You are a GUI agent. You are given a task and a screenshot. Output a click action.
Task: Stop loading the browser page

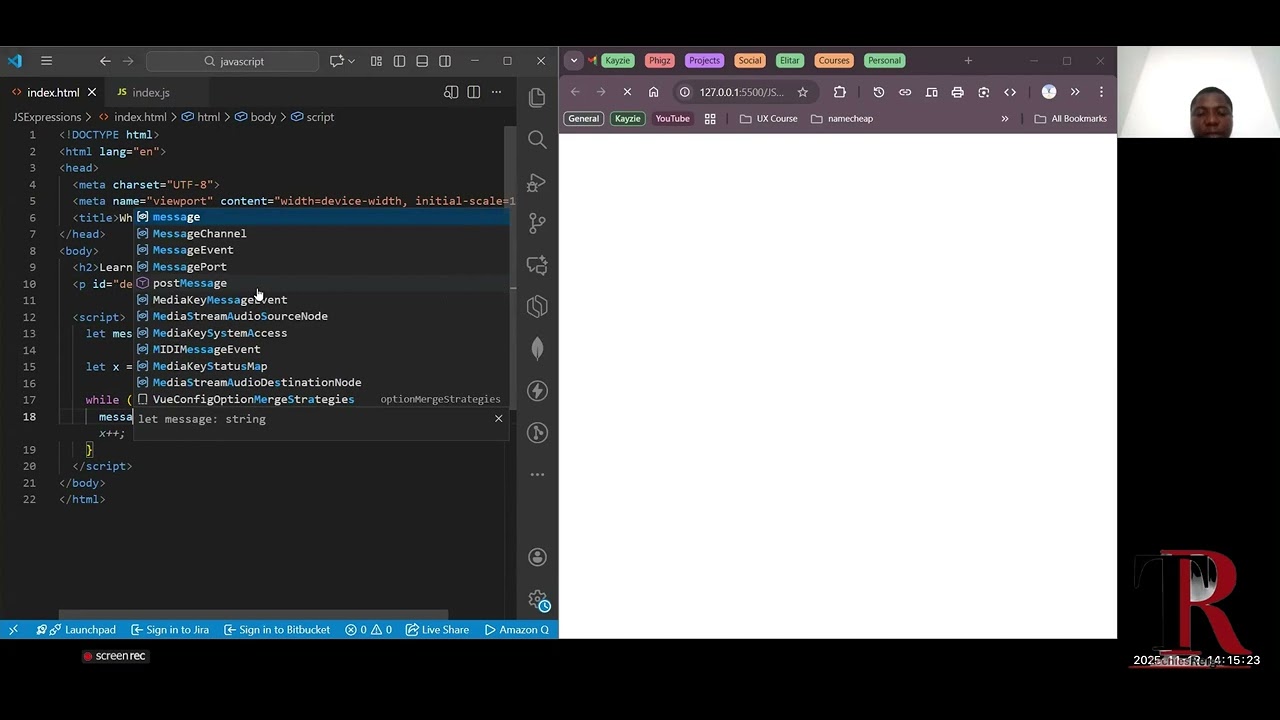point(627,92)
